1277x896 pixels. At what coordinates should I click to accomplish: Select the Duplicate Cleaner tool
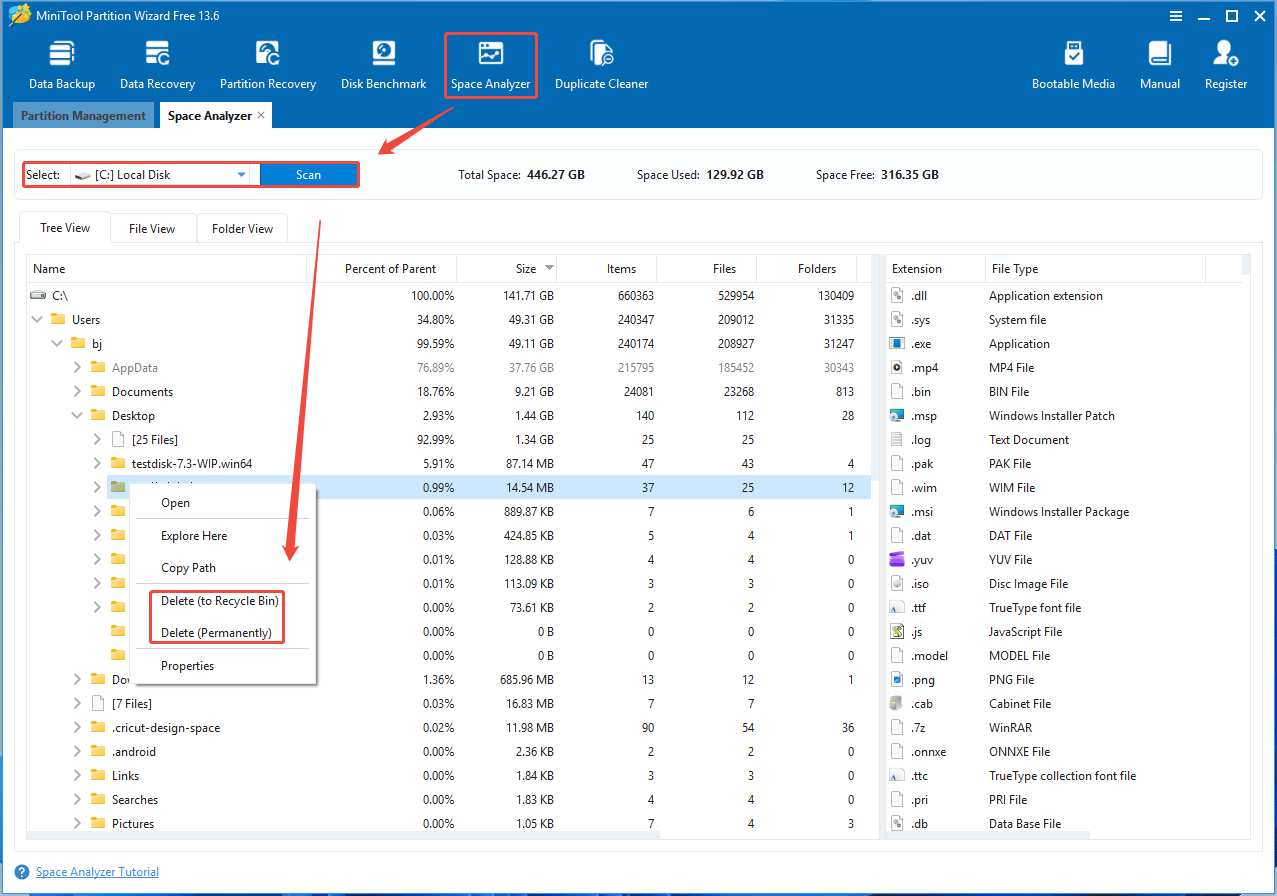point(601,62)
